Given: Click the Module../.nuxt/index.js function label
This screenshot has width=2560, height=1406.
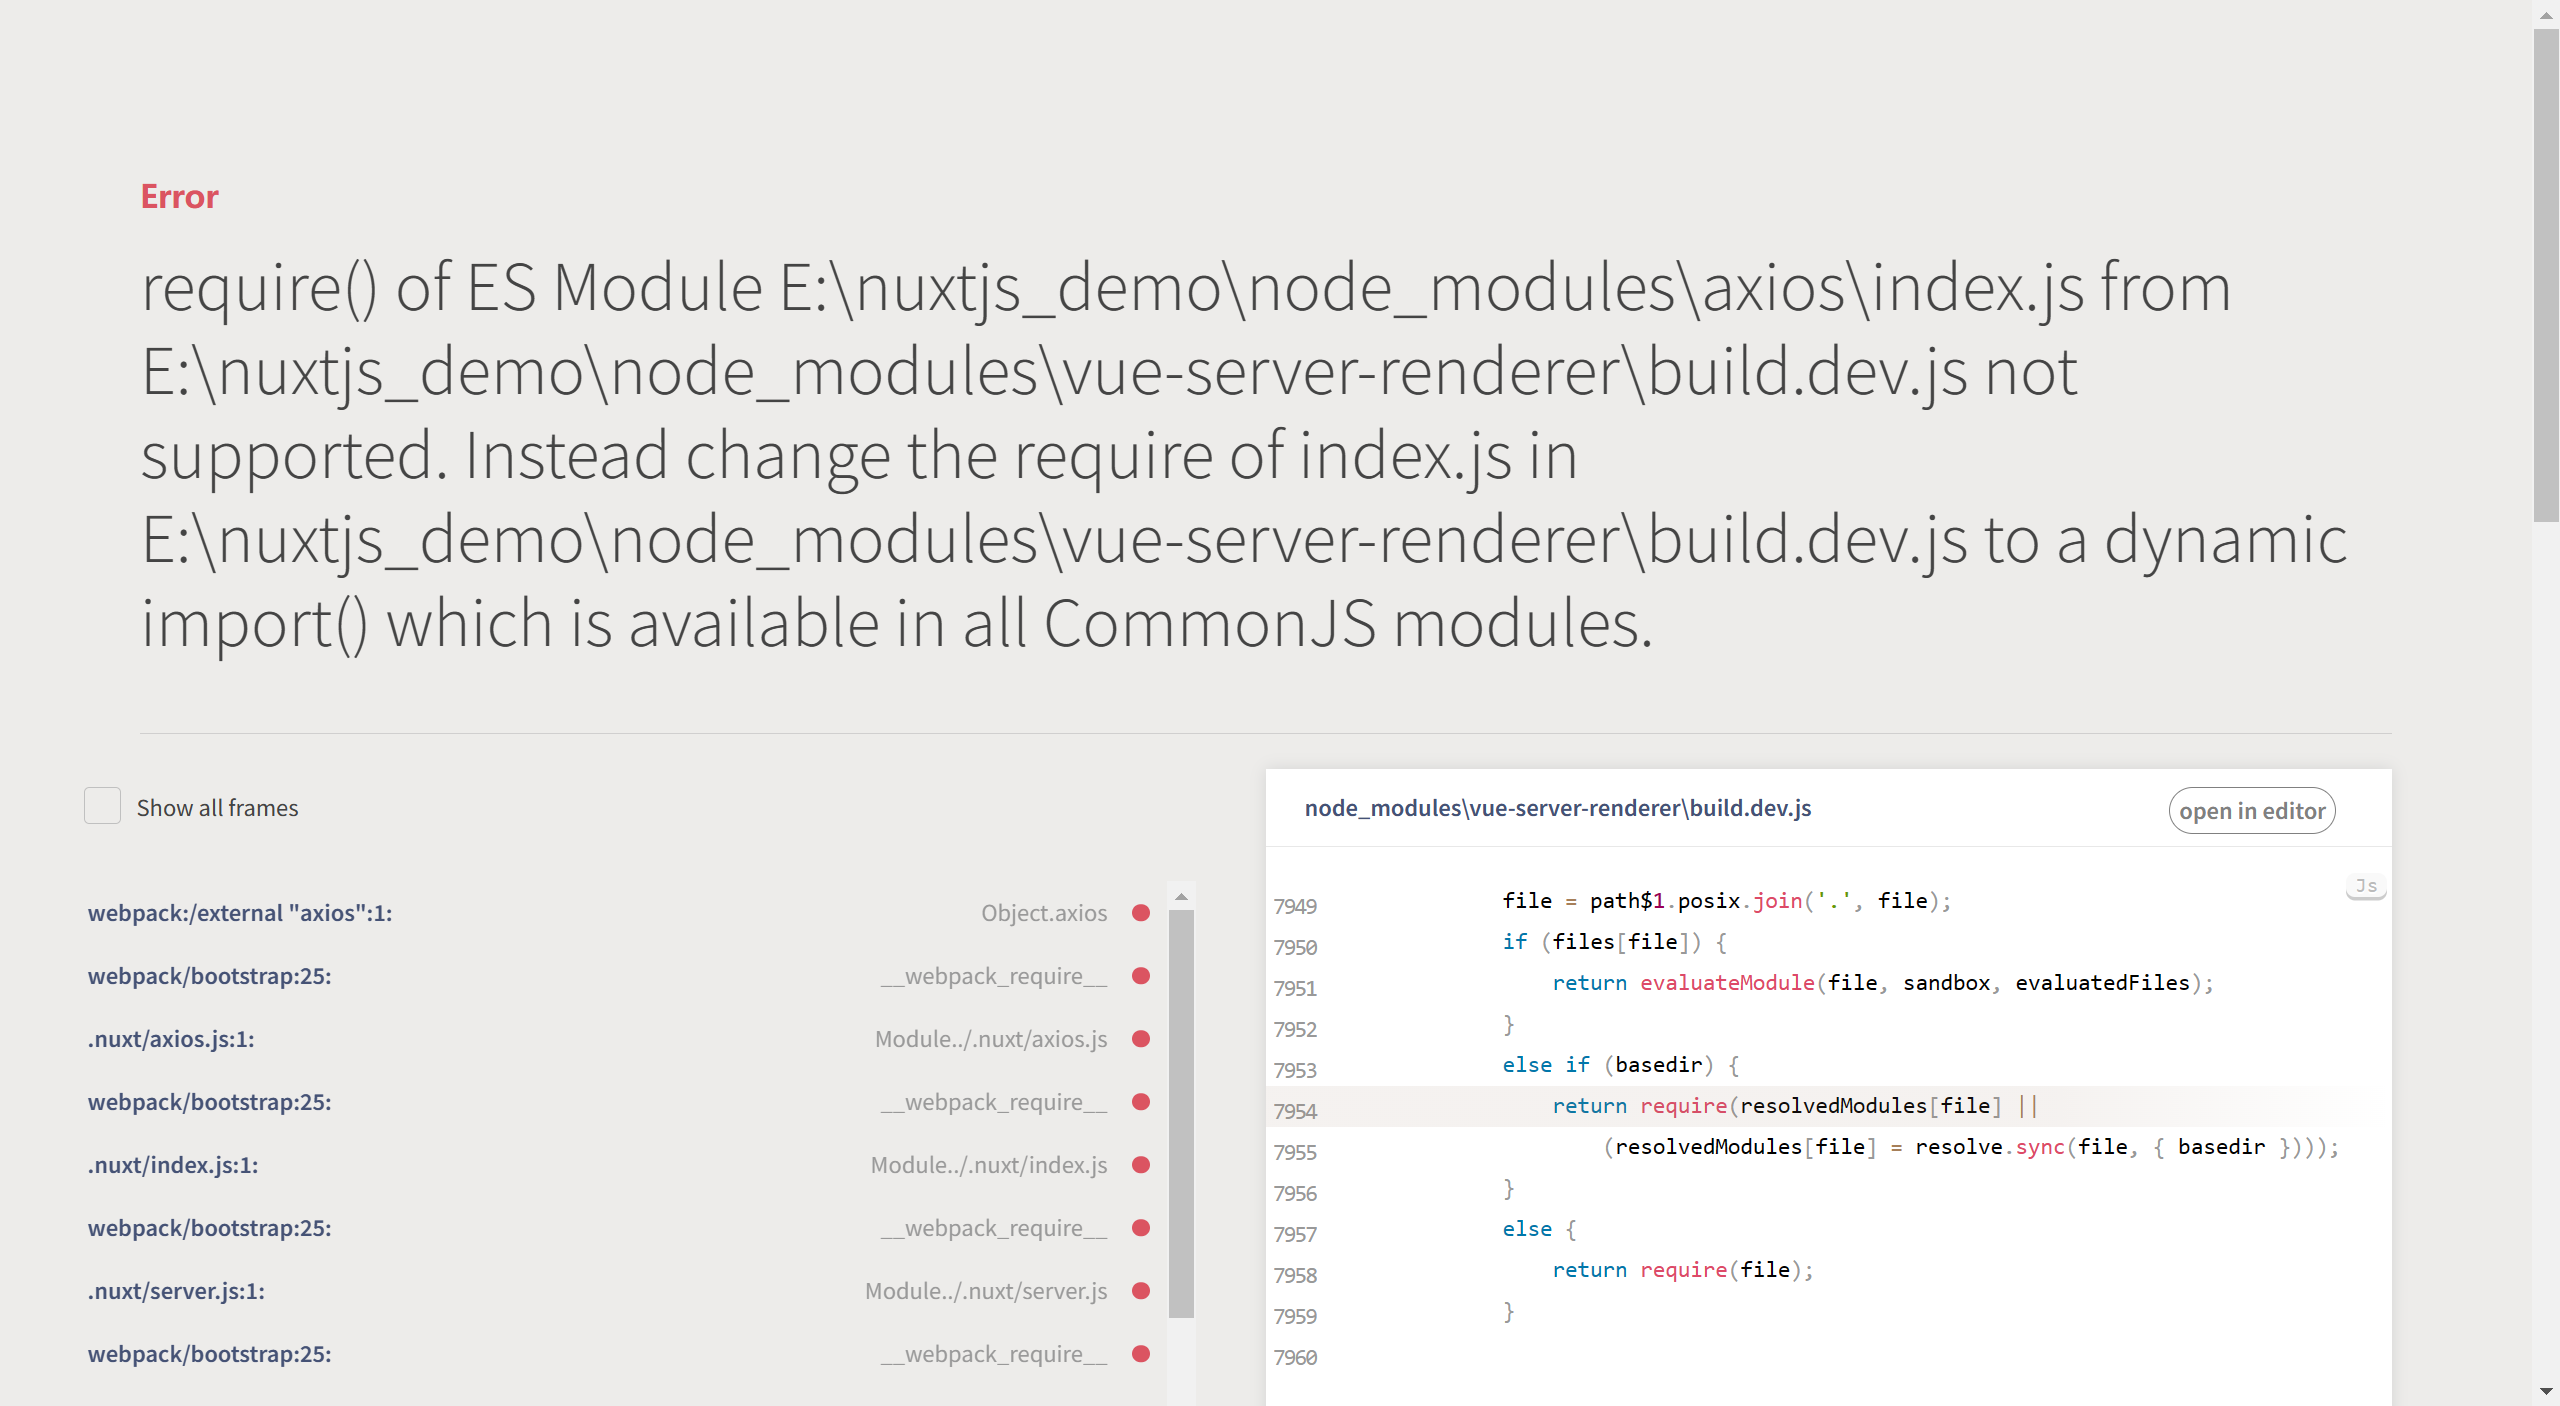Looking at the screenshot, I should coord(989,1165).
